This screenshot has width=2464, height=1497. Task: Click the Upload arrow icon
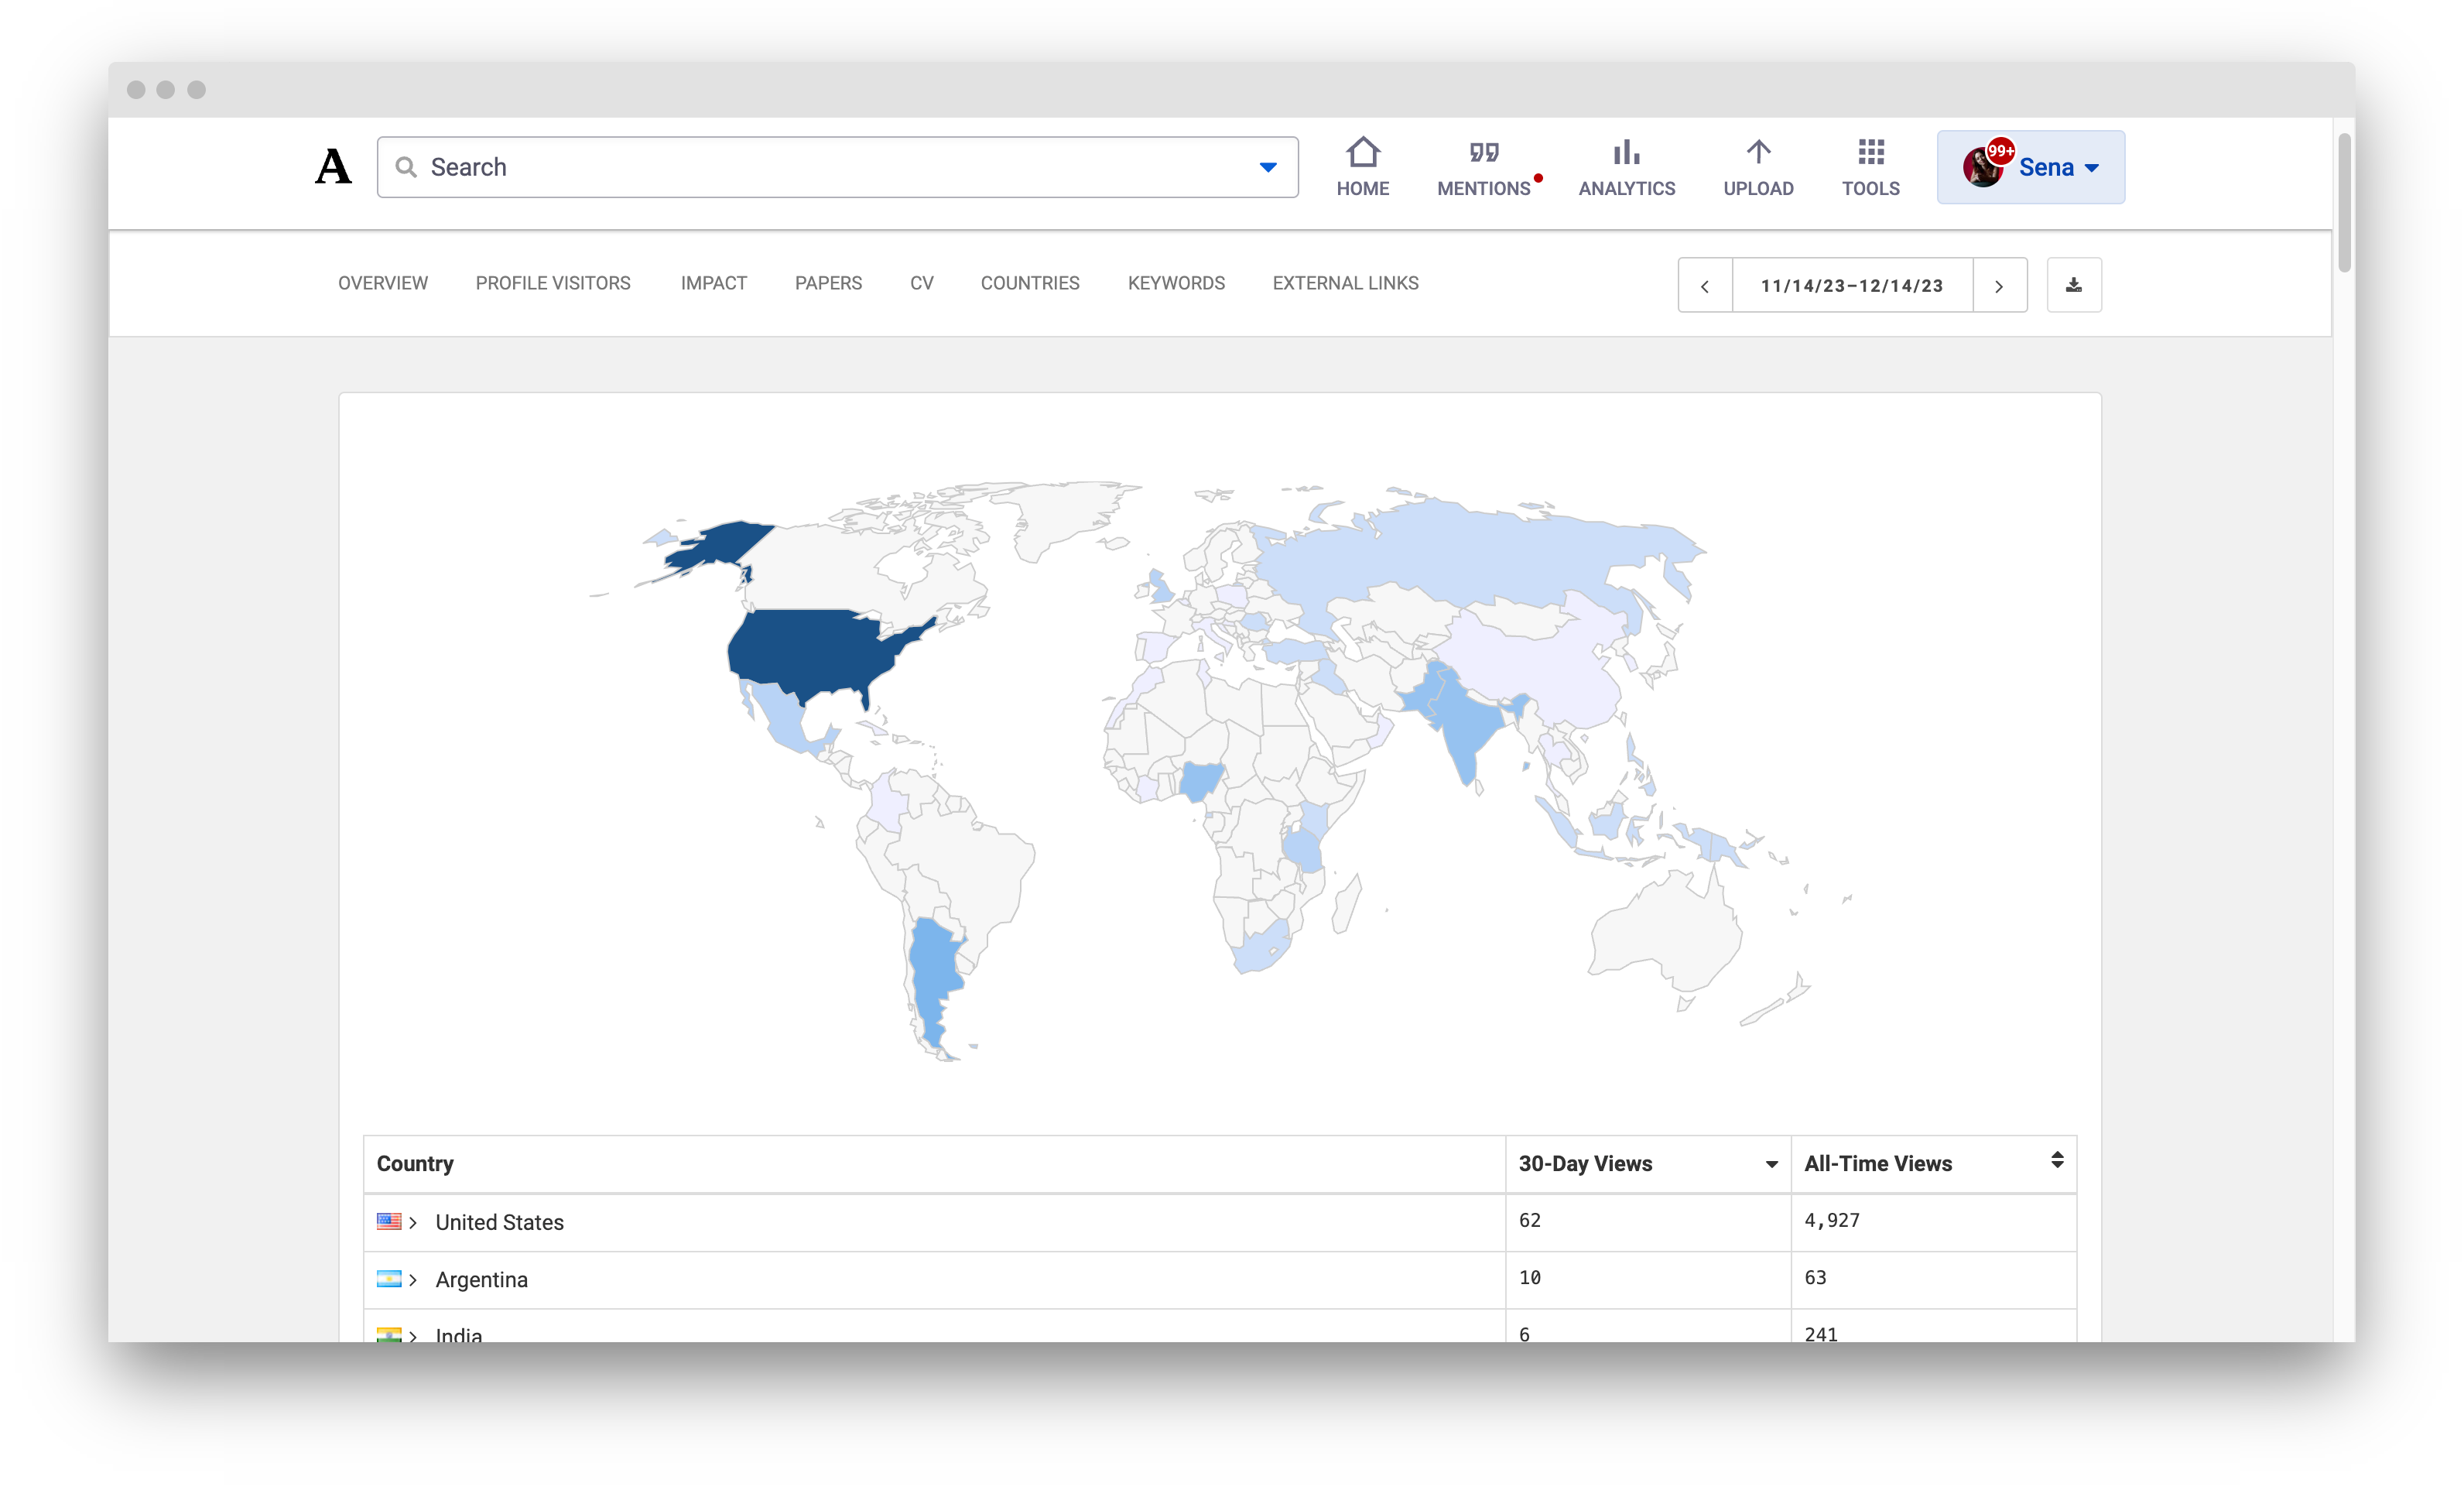1757,152
